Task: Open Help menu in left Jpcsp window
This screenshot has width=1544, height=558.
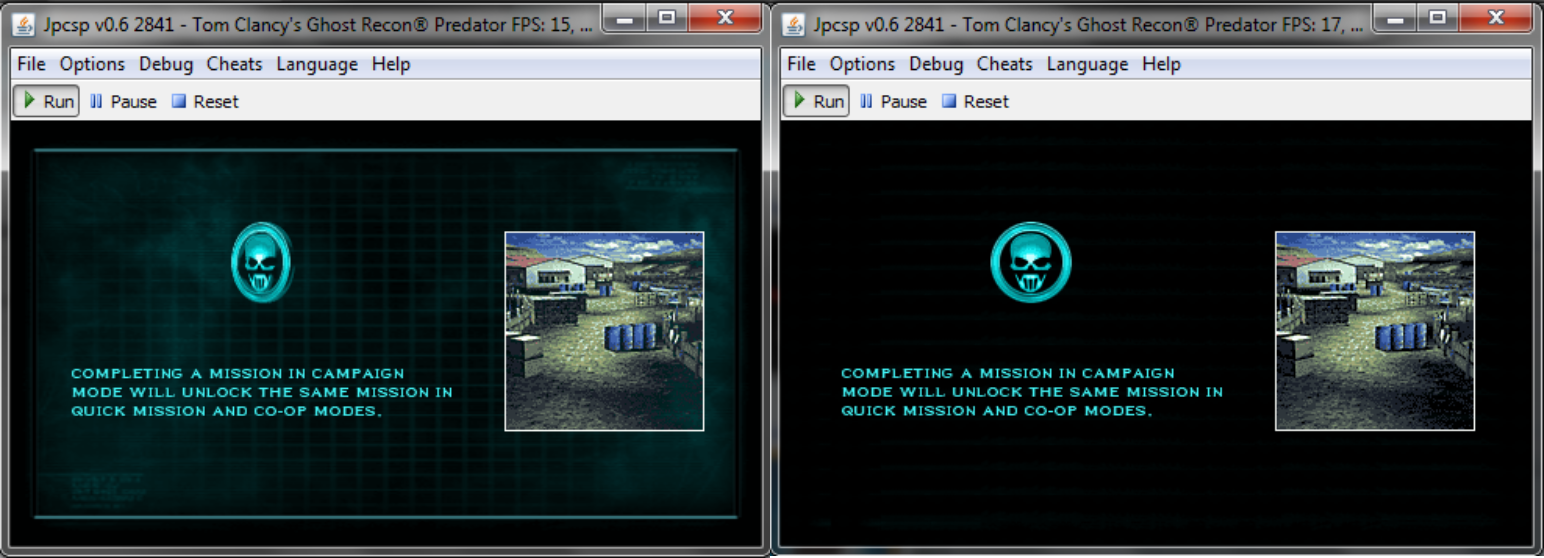Action: (391, 64)
